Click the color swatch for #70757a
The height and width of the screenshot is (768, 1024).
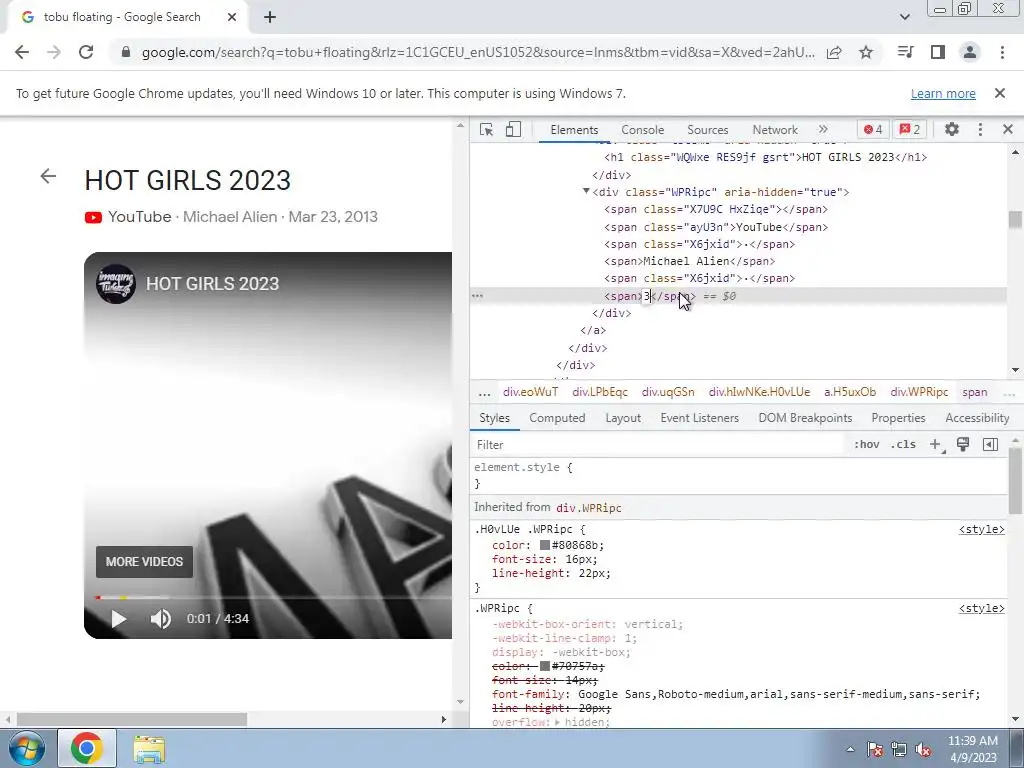pos(545,666)
